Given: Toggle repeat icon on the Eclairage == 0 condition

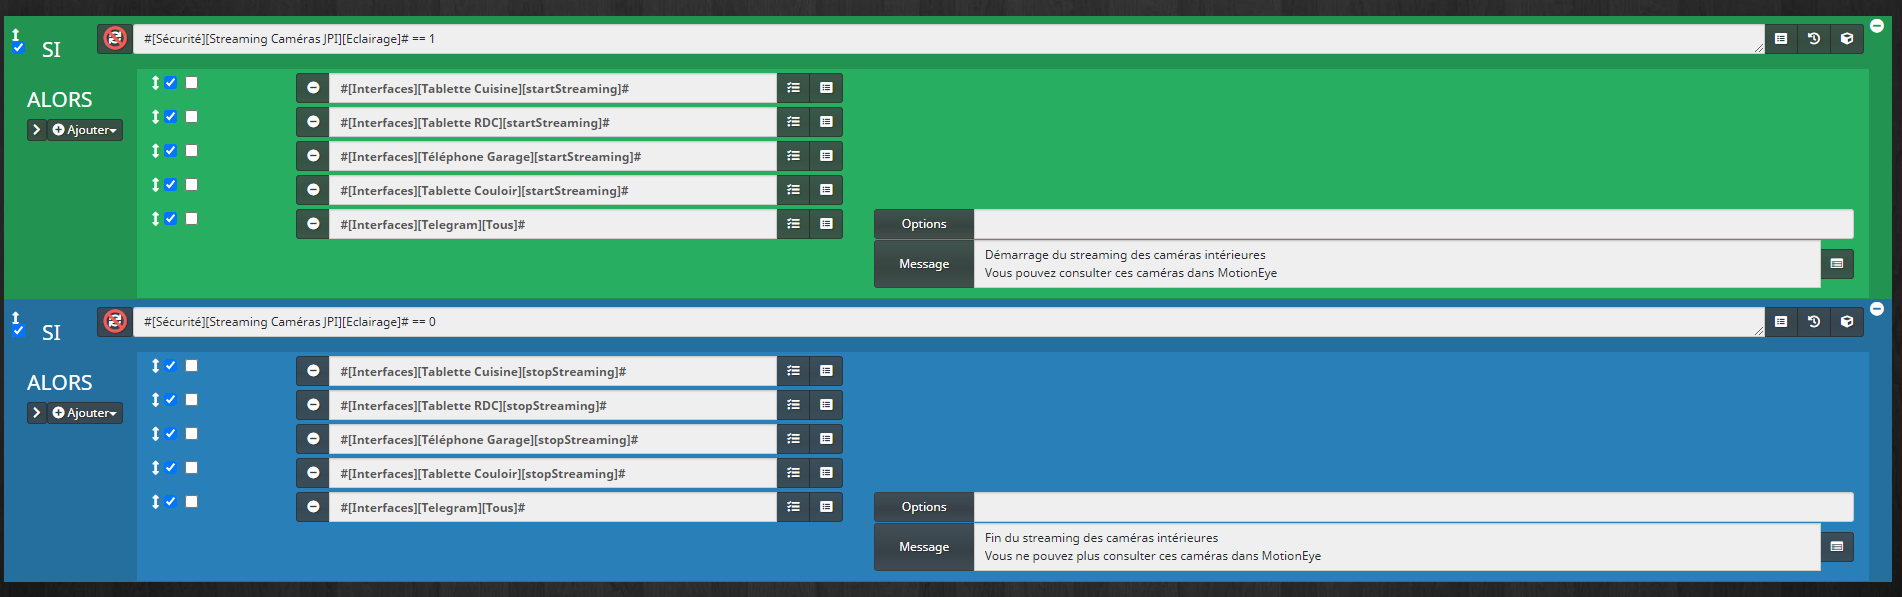Looking at the screenshot, I should pyautogui.click(x=115, y=322).
